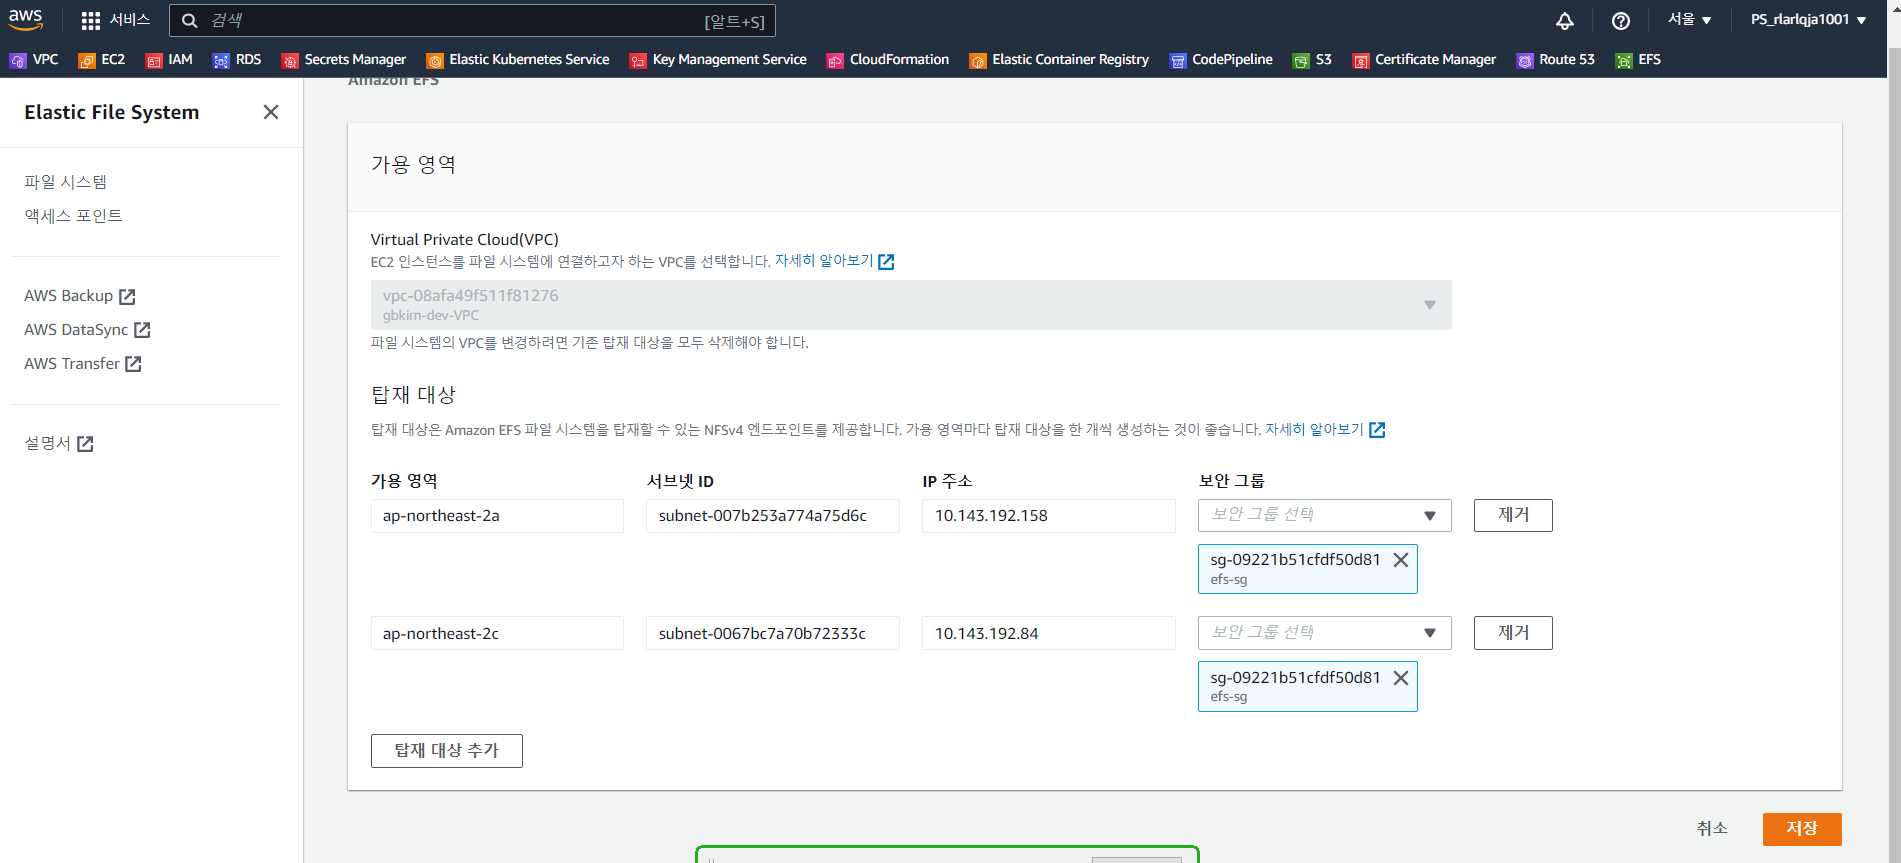Open the notifications bell icon
The image size is (1901, 863).
click(x=1564, y=21)
